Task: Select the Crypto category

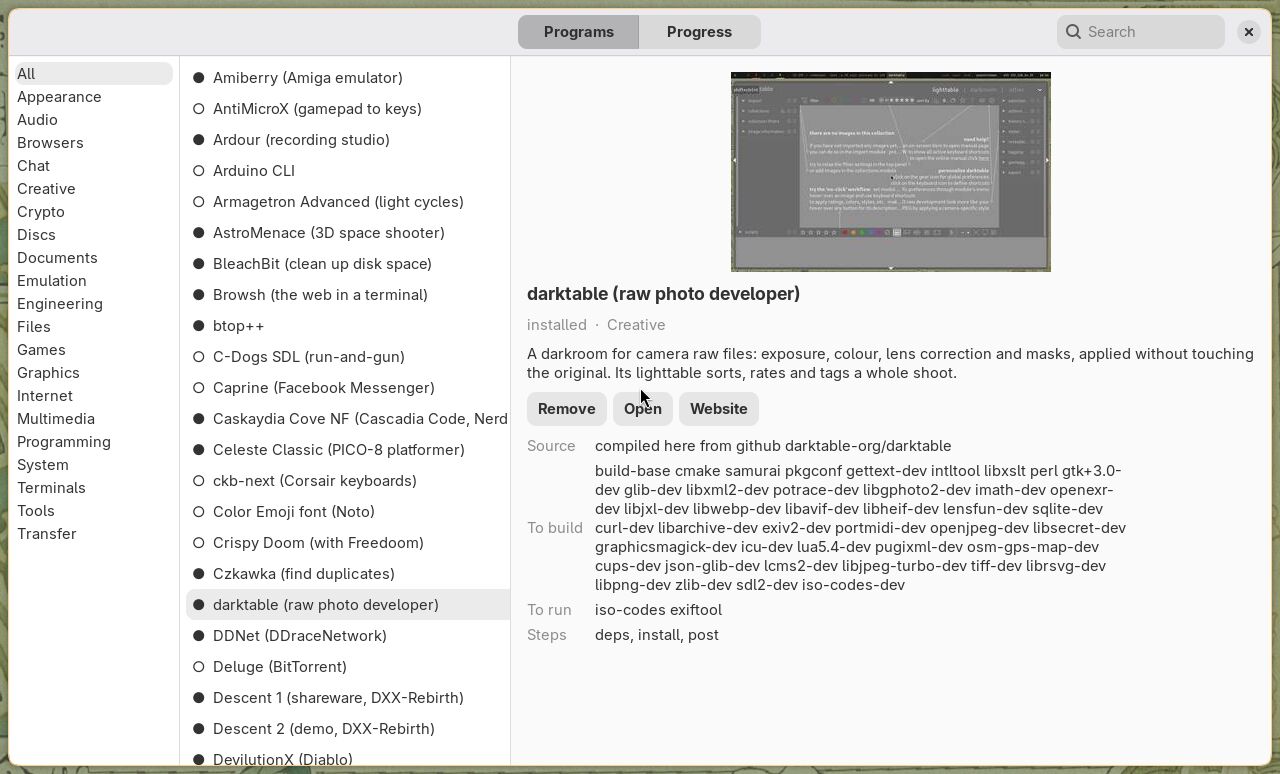Action: pos(94,212)
